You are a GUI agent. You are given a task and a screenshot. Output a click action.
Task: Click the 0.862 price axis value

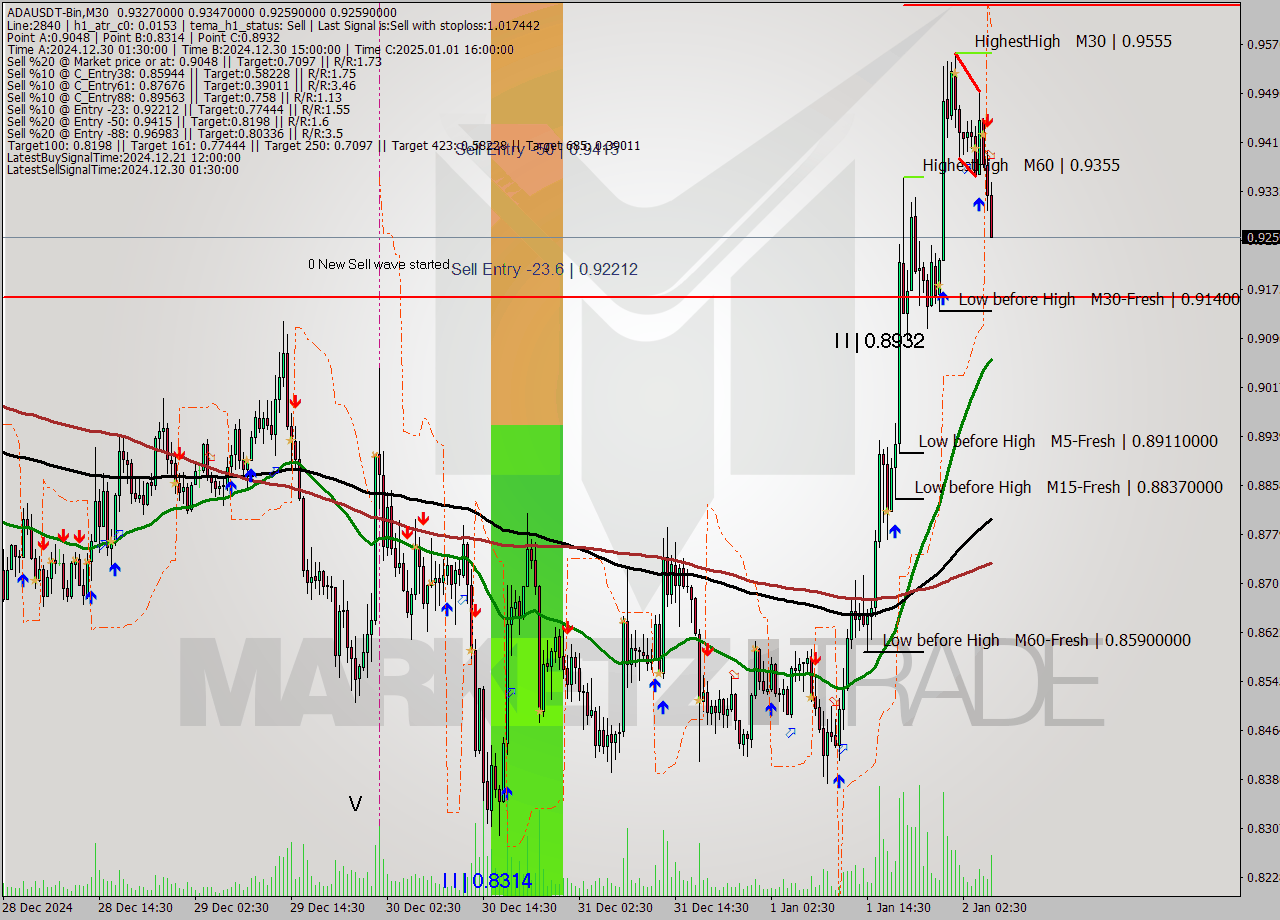click(1261, 632)
